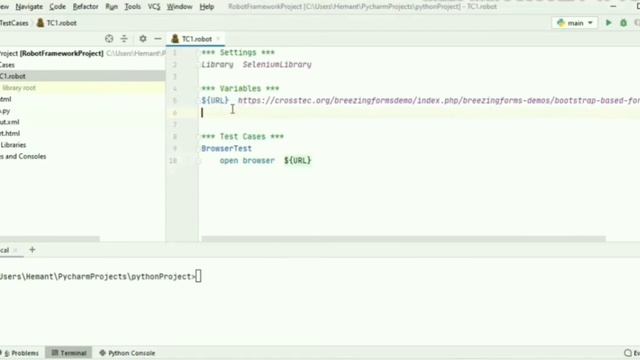Add a new terminal session tab
Viewport: 640px width, 360px height.
[x=32, y=250]
